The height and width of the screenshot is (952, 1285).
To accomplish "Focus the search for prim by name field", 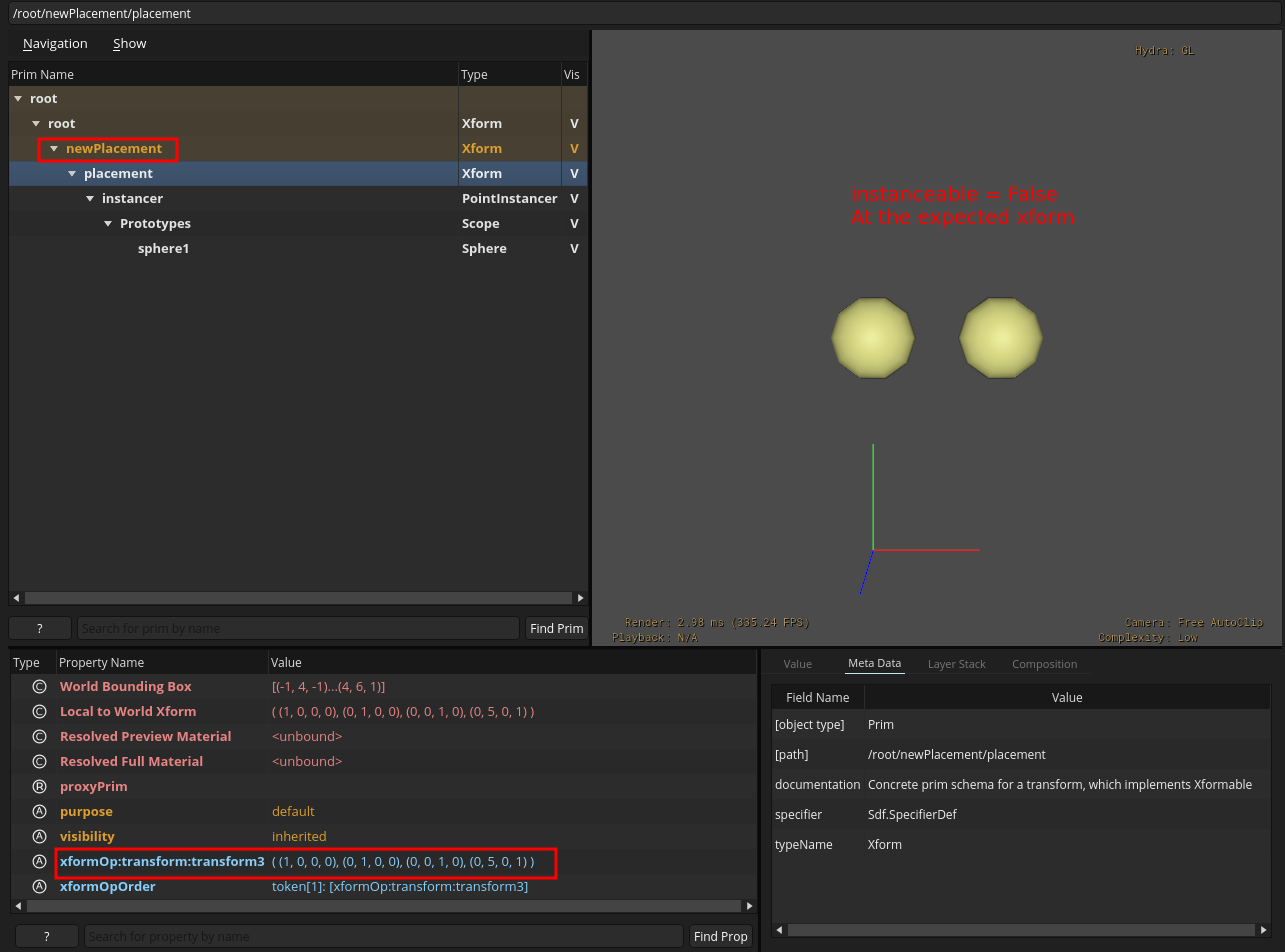I will click(x=298, y=629).
